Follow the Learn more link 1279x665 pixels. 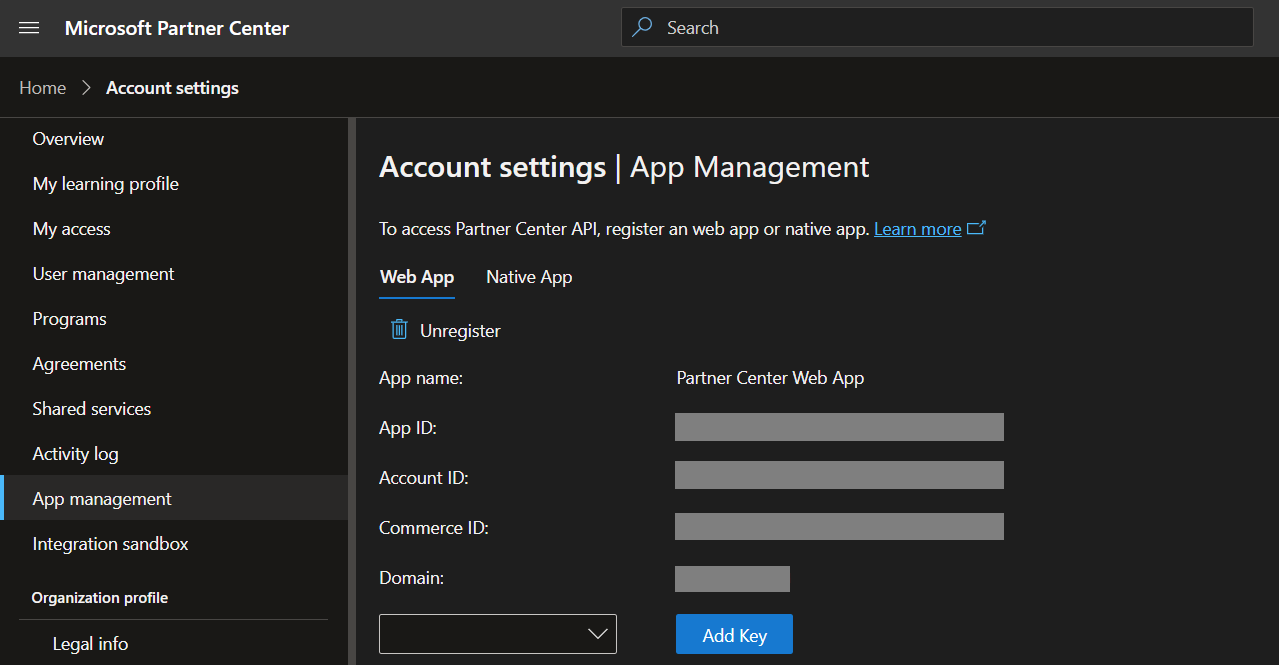(x=917, y=229)
